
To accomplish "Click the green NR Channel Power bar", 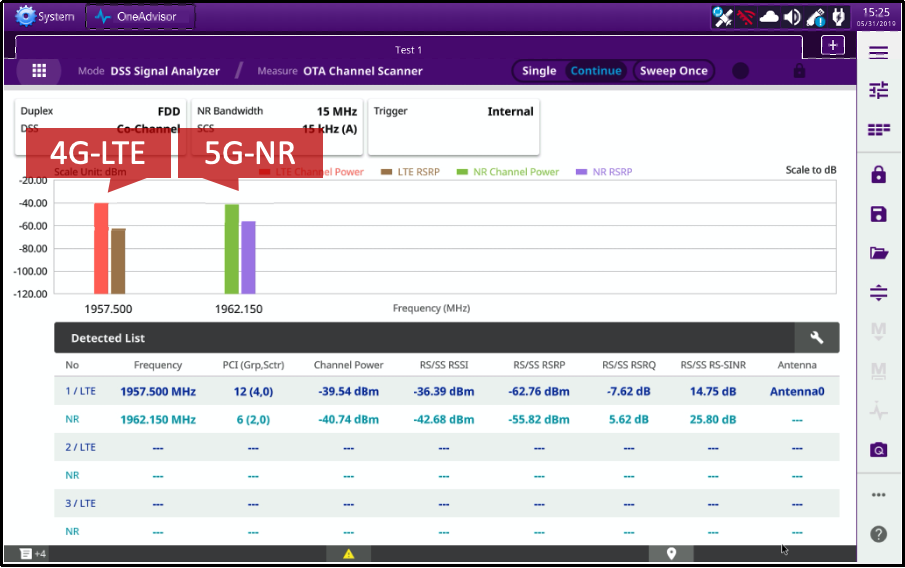I will click(231, 249).
